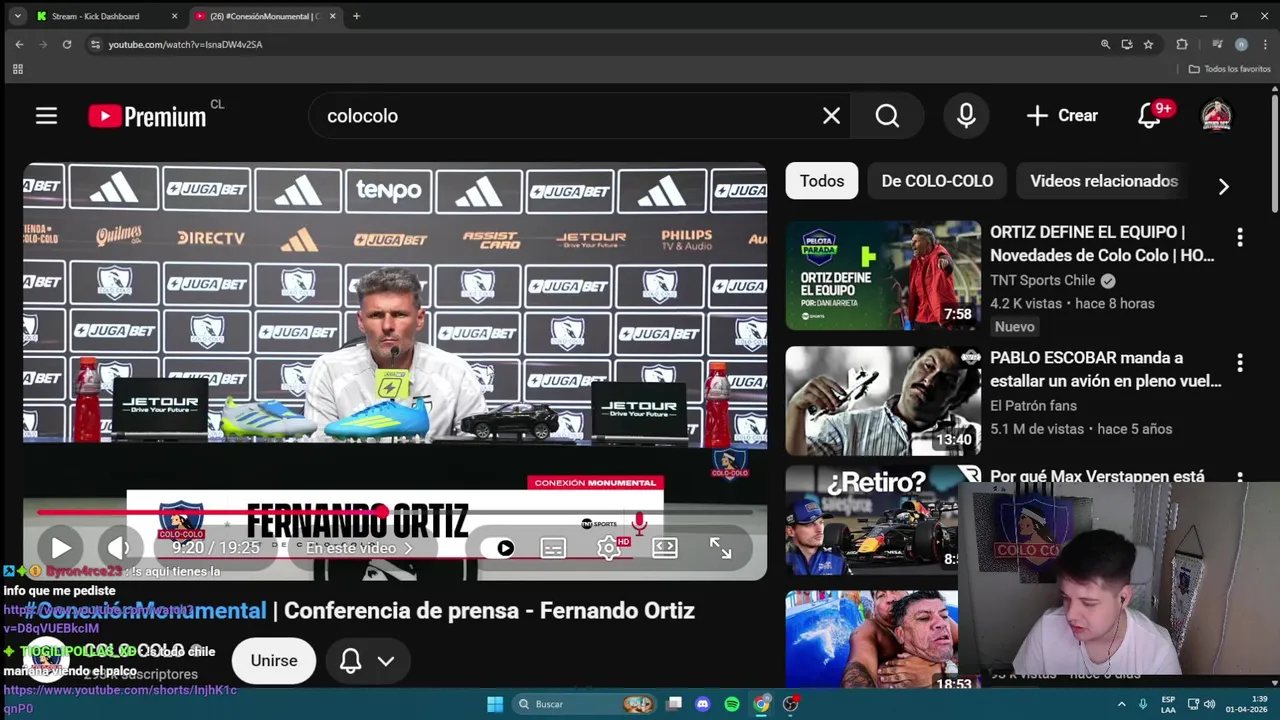Open Spotify from the taskbar
1280x720 pixels.
[x=732, y=704]
